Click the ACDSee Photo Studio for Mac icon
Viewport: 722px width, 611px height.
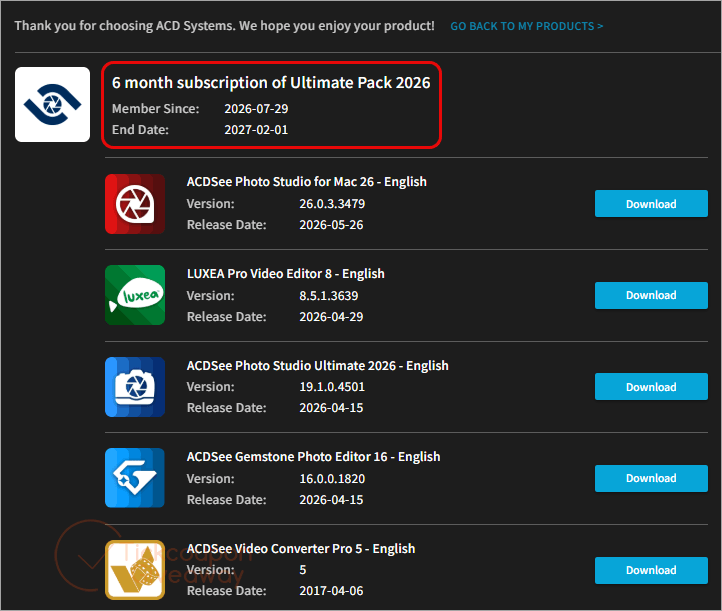135,204
